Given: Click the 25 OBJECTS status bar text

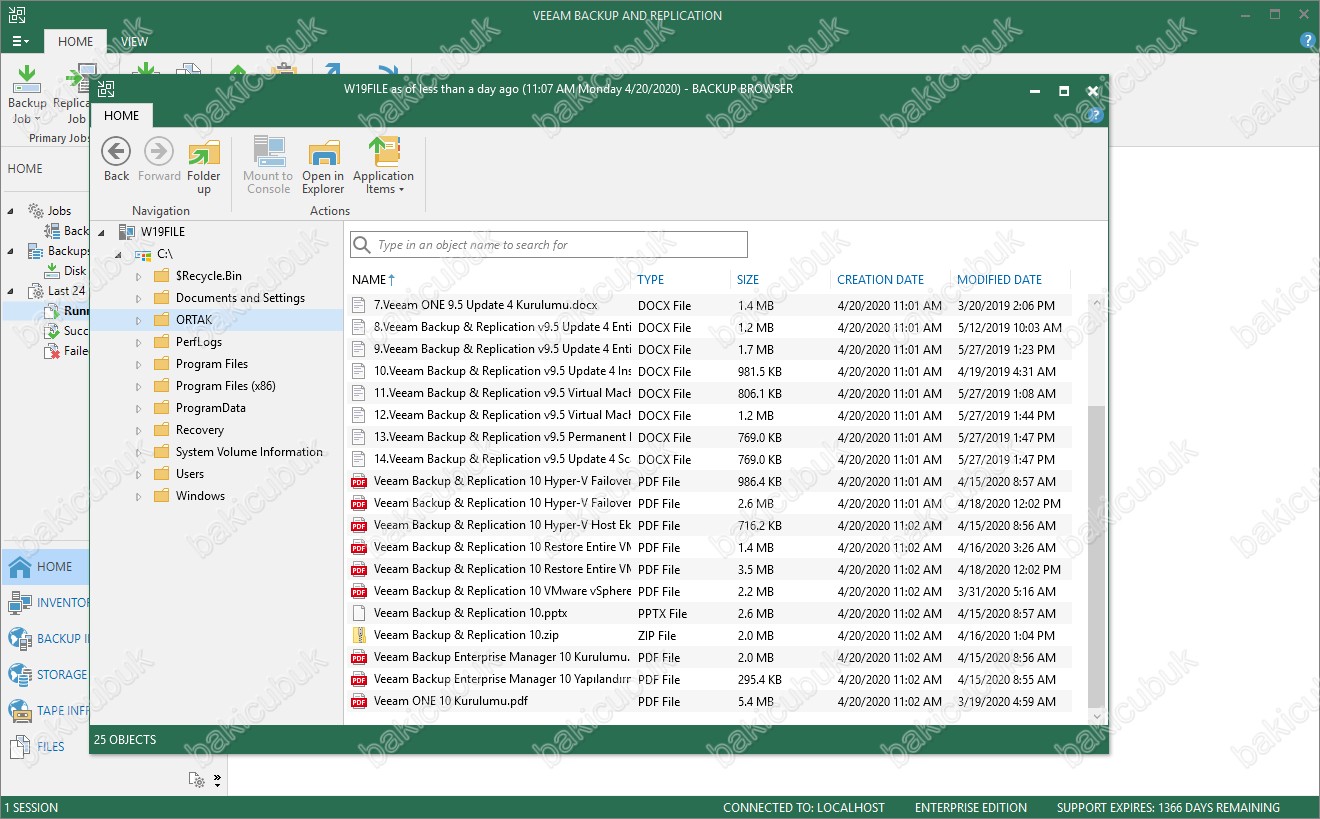Looking at the screenshot, I should pyautogui.click(x=125, y=740).
